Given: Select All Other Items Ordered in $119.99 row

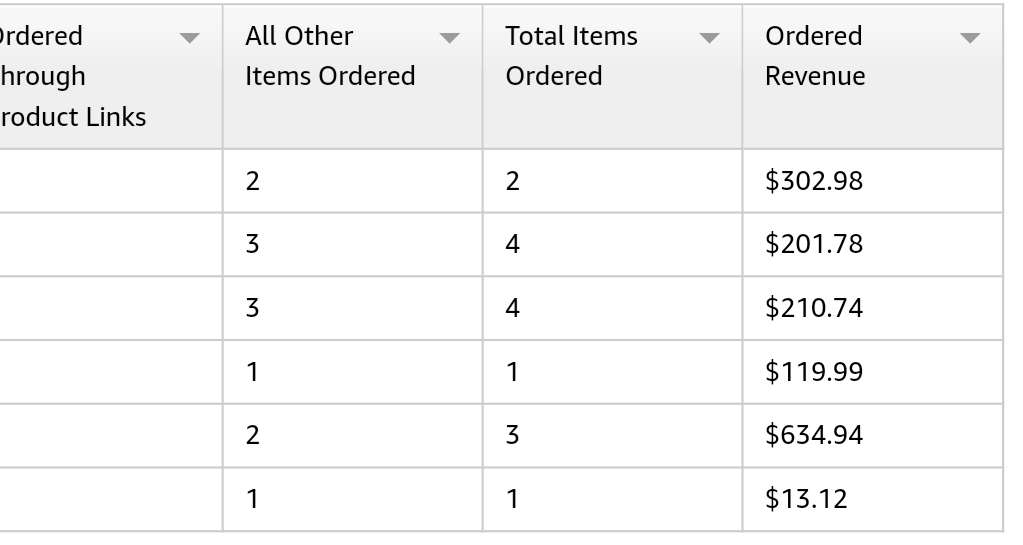Looking at the screenshot, I should (253, 372).
